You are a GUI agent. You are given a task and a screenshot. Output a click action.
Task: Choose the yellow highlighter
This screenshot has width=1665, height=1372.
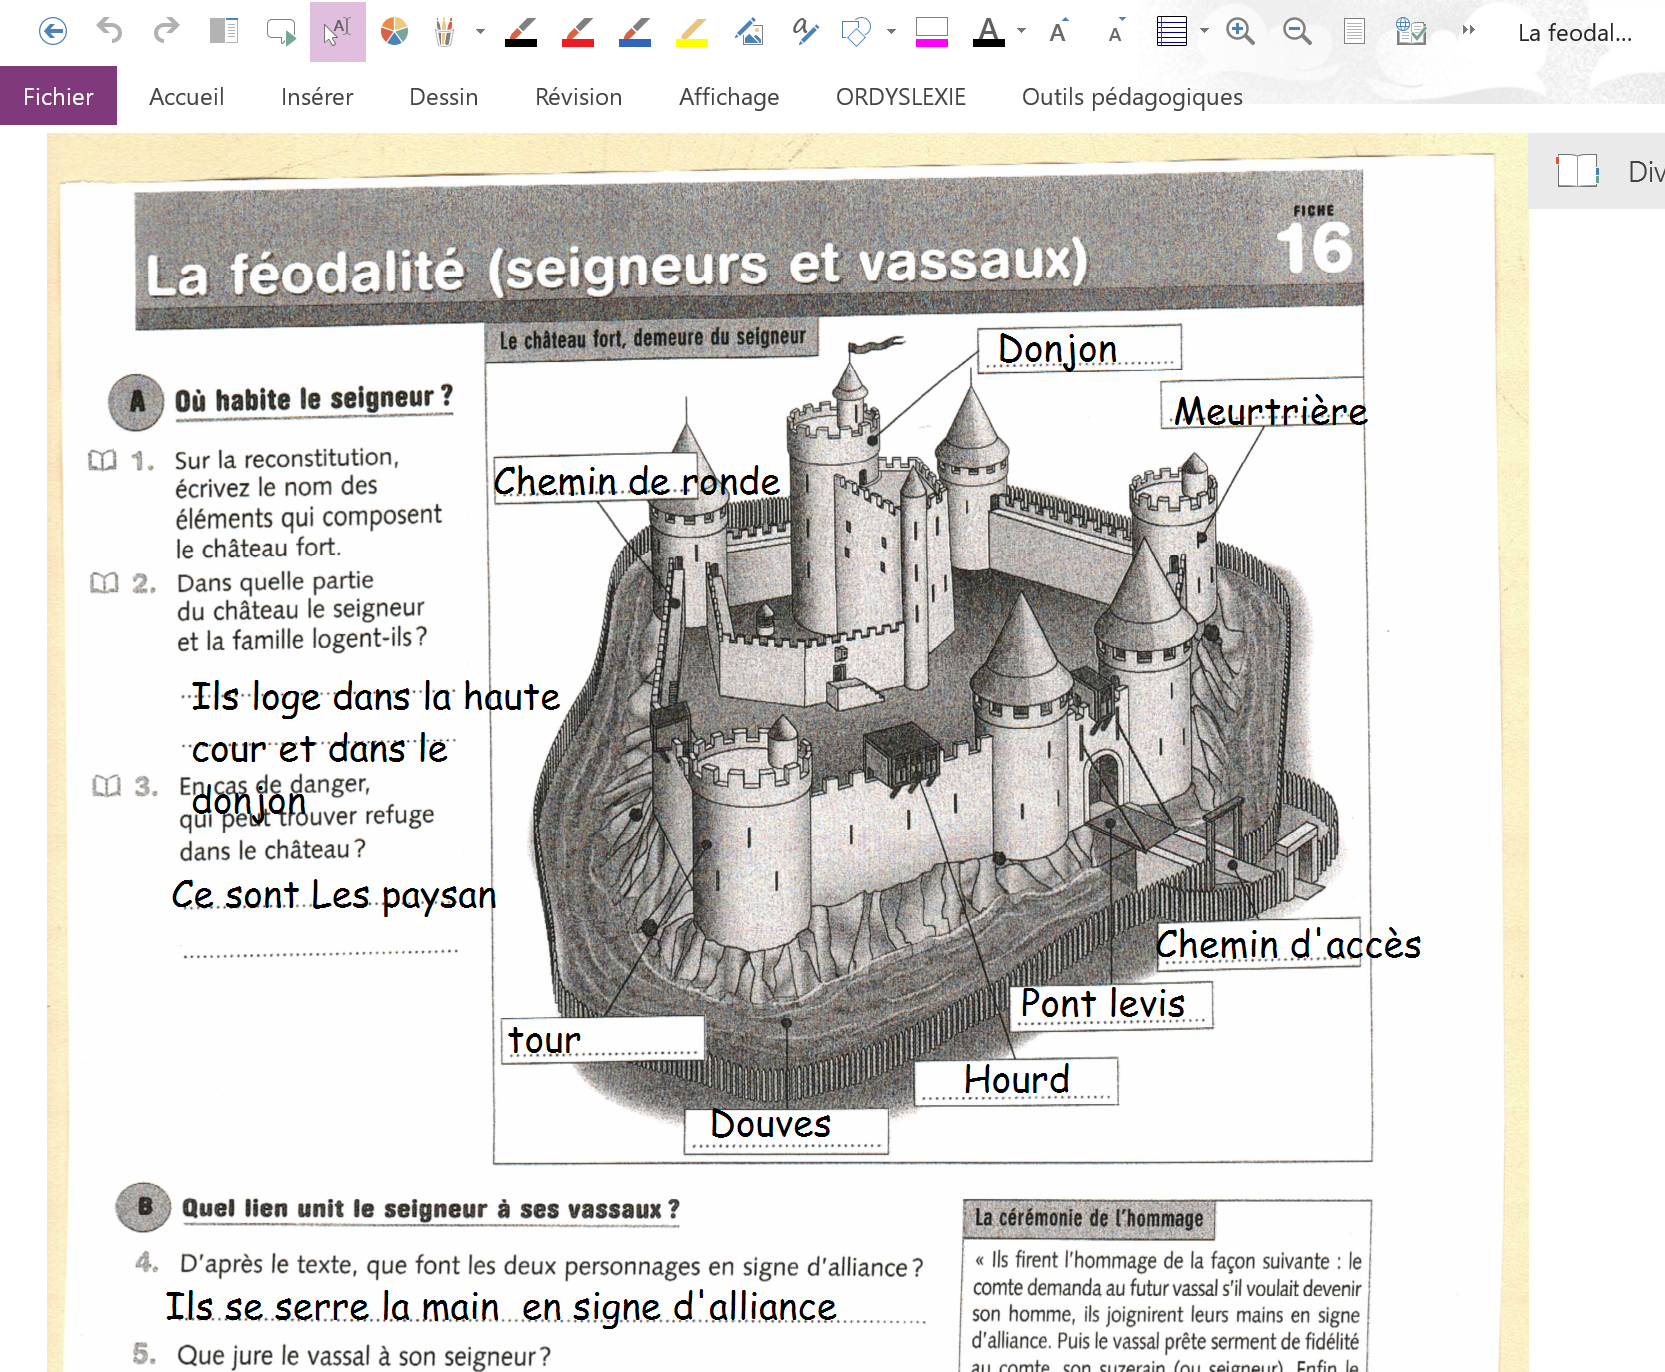point(692,32)
